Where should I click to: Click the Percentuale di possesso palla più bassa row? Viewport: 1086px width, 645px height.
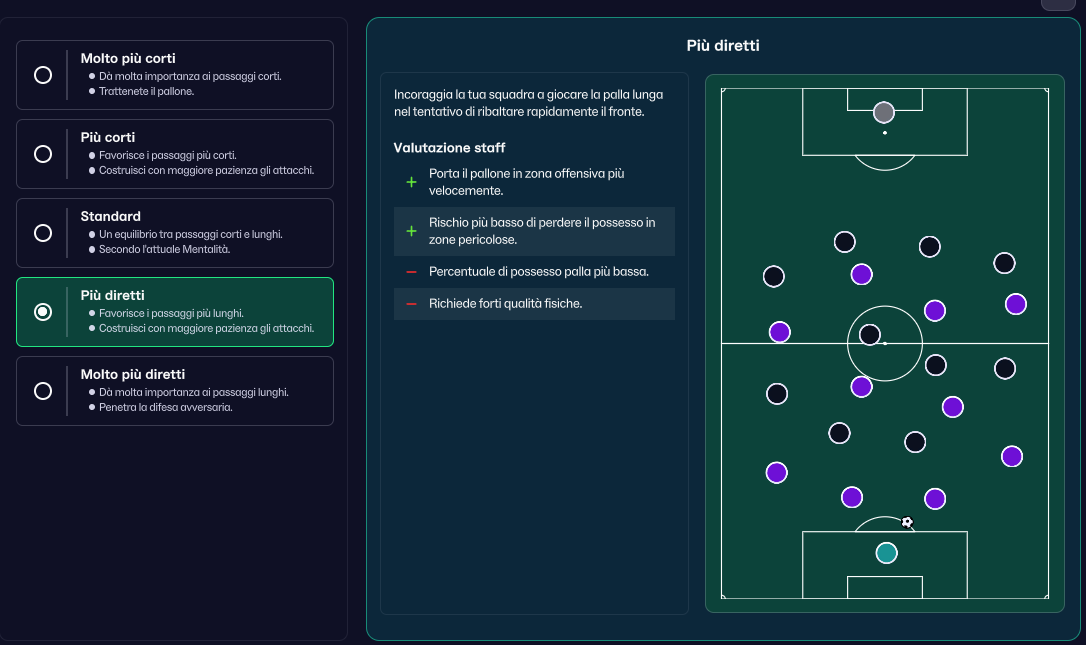tap(534, 272)
